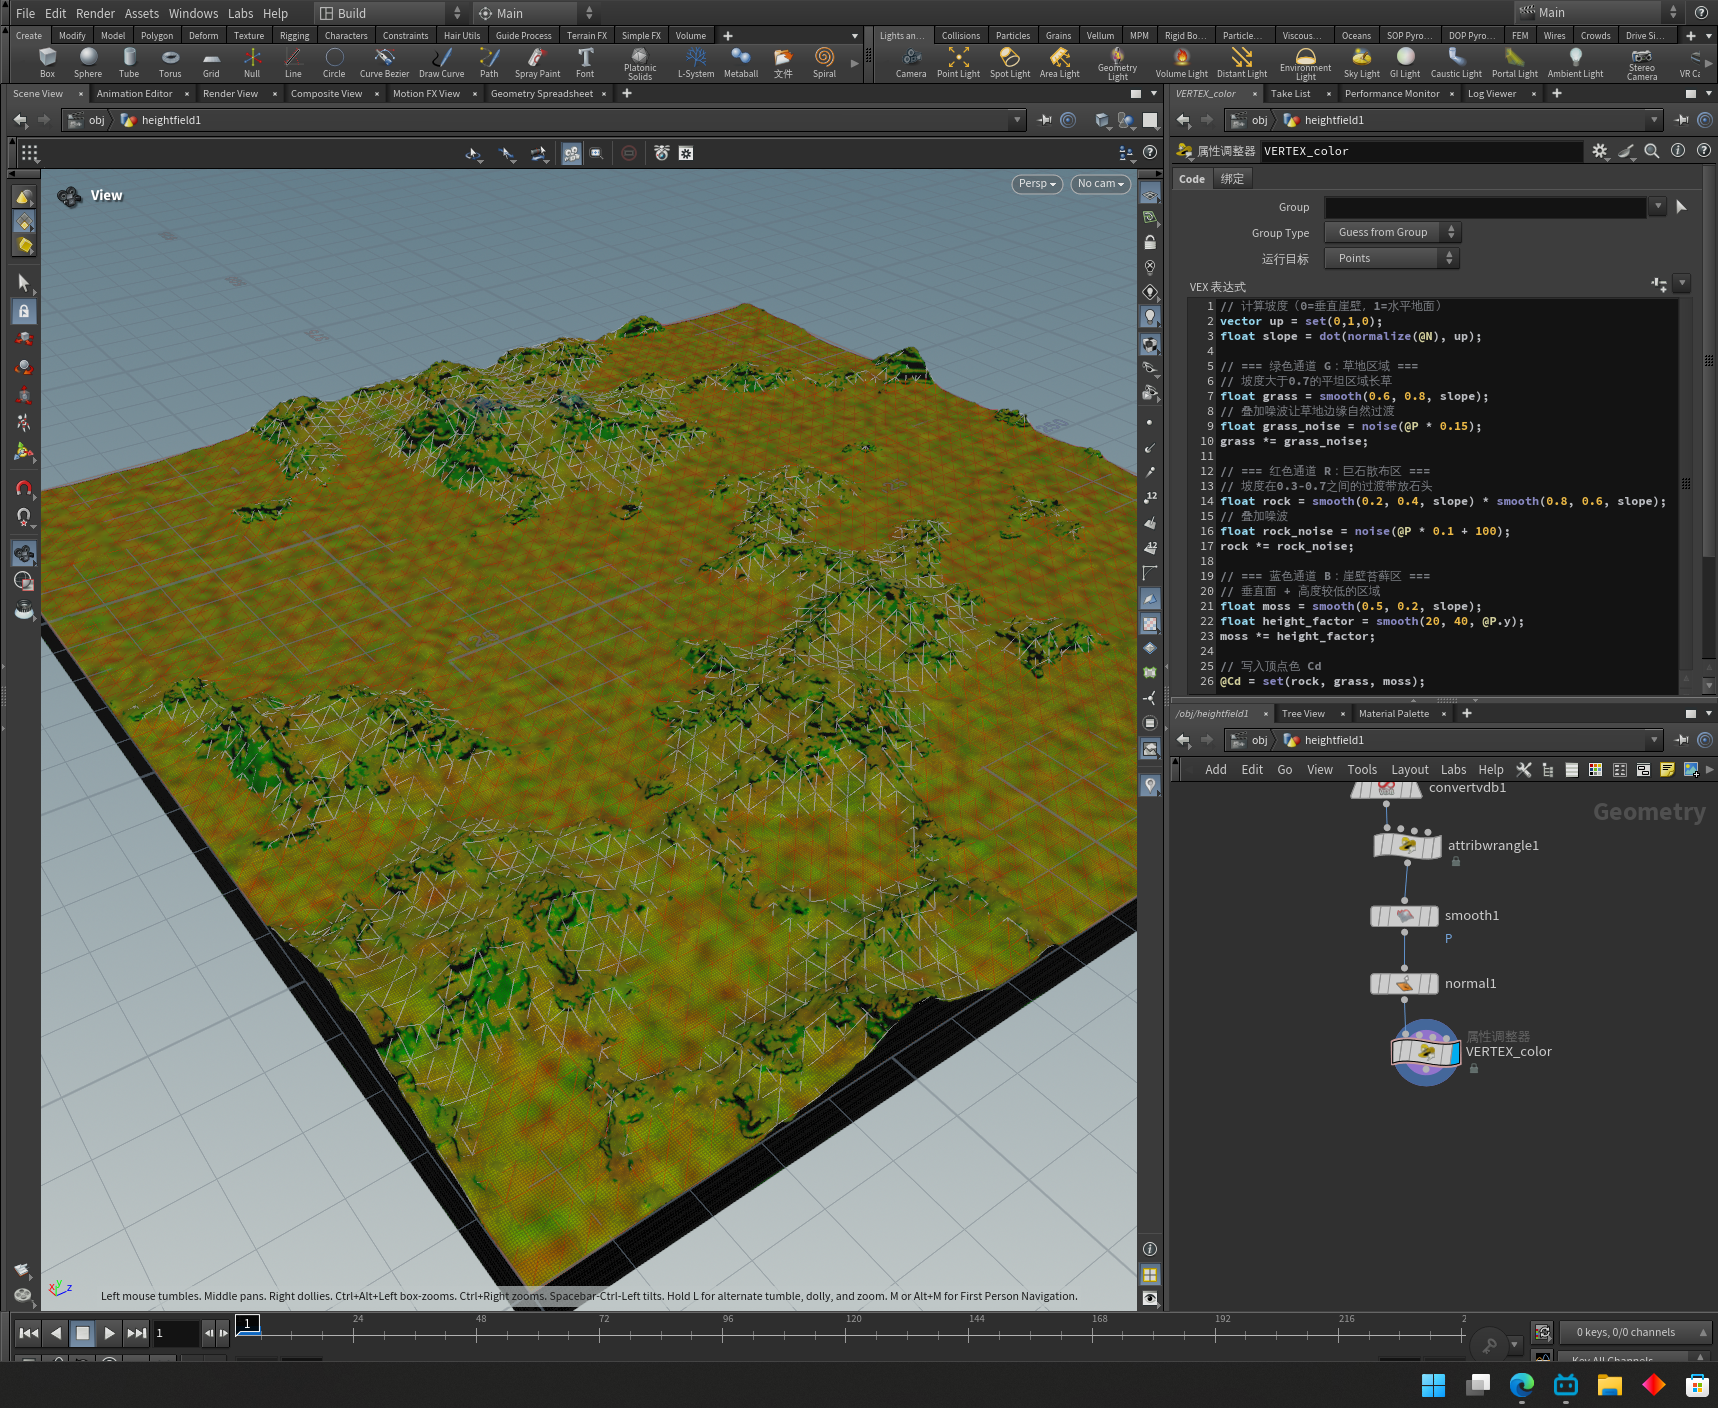
Task: Select the Sphere shelf tool
Action: pyautogui.click(x=88, y=62)
